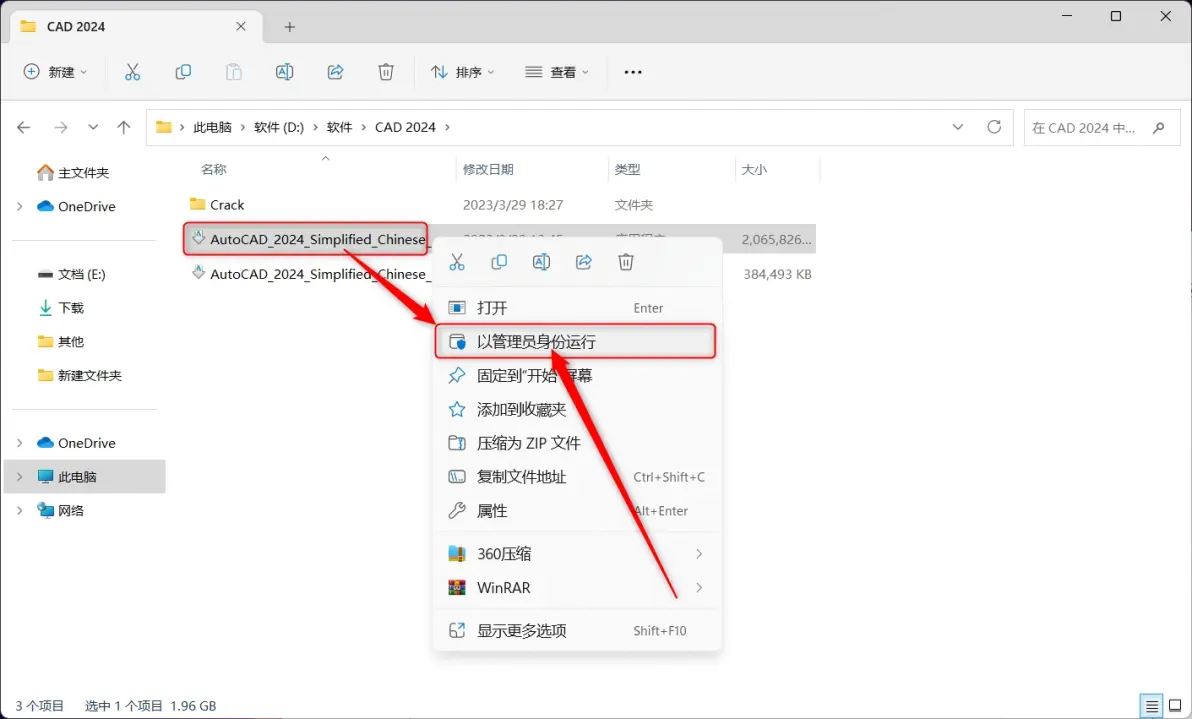
Task: Click the search magnifier icon
Action: pos(1159,128)
